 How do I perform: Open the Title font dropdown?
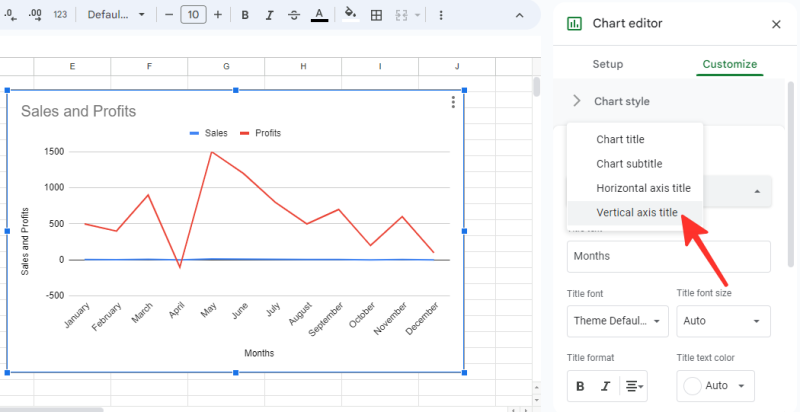tap(617, 321)
